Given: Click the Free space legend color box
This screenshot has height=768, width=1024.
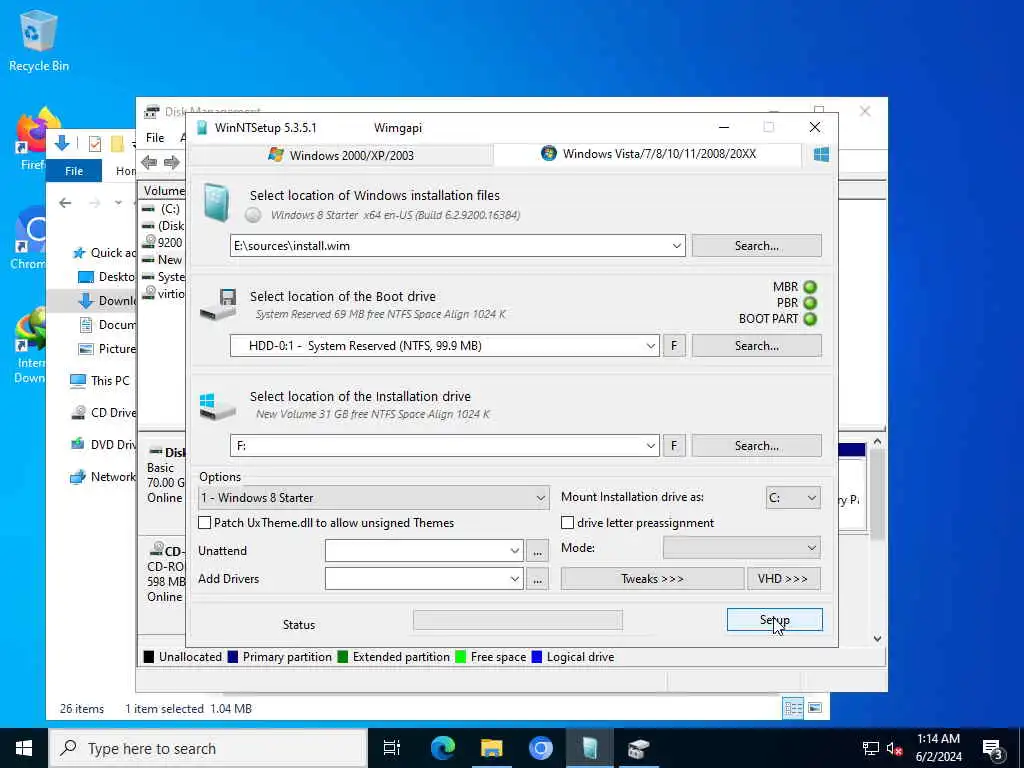Looking at the screenshot, I should click(x=460, y=657).
